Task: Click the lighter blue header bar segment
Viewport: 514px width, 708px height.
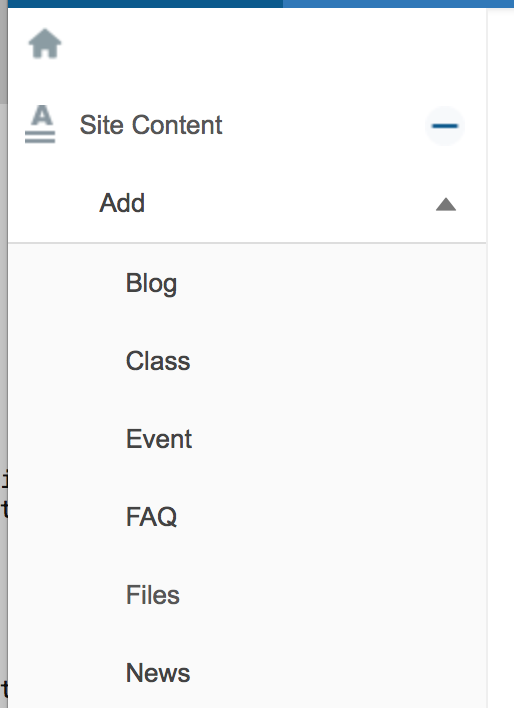Action: click(398, 4)
